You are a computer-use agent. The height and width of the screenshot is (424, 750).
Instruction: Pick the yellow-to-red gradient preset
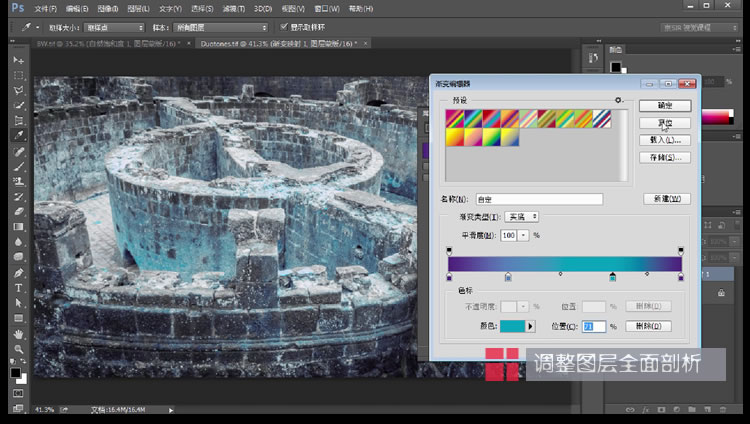[x=454, y=137]
